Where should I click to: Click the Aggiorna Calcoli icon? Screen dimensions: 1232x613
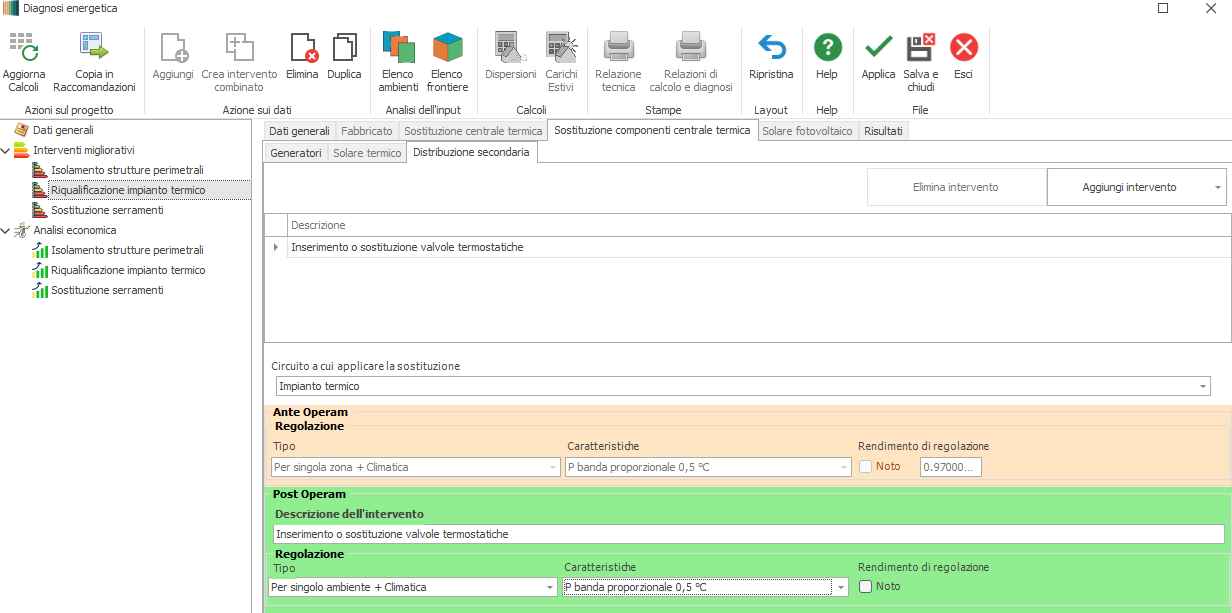(23, 47)
